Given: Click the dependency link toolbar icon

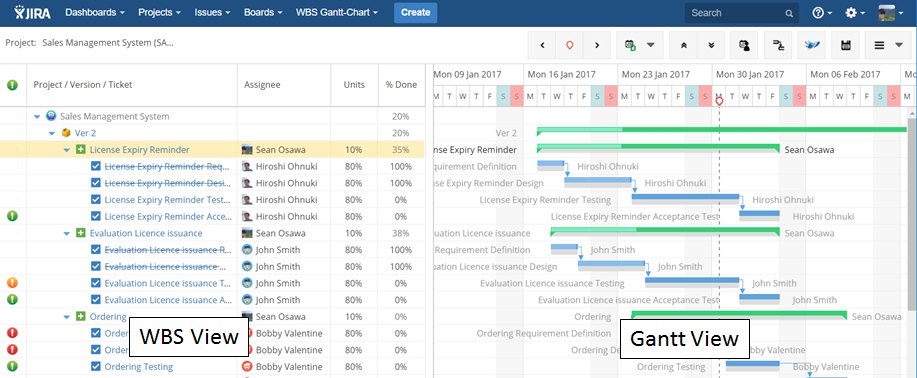Looking at the screenshot, I should 778,45.
